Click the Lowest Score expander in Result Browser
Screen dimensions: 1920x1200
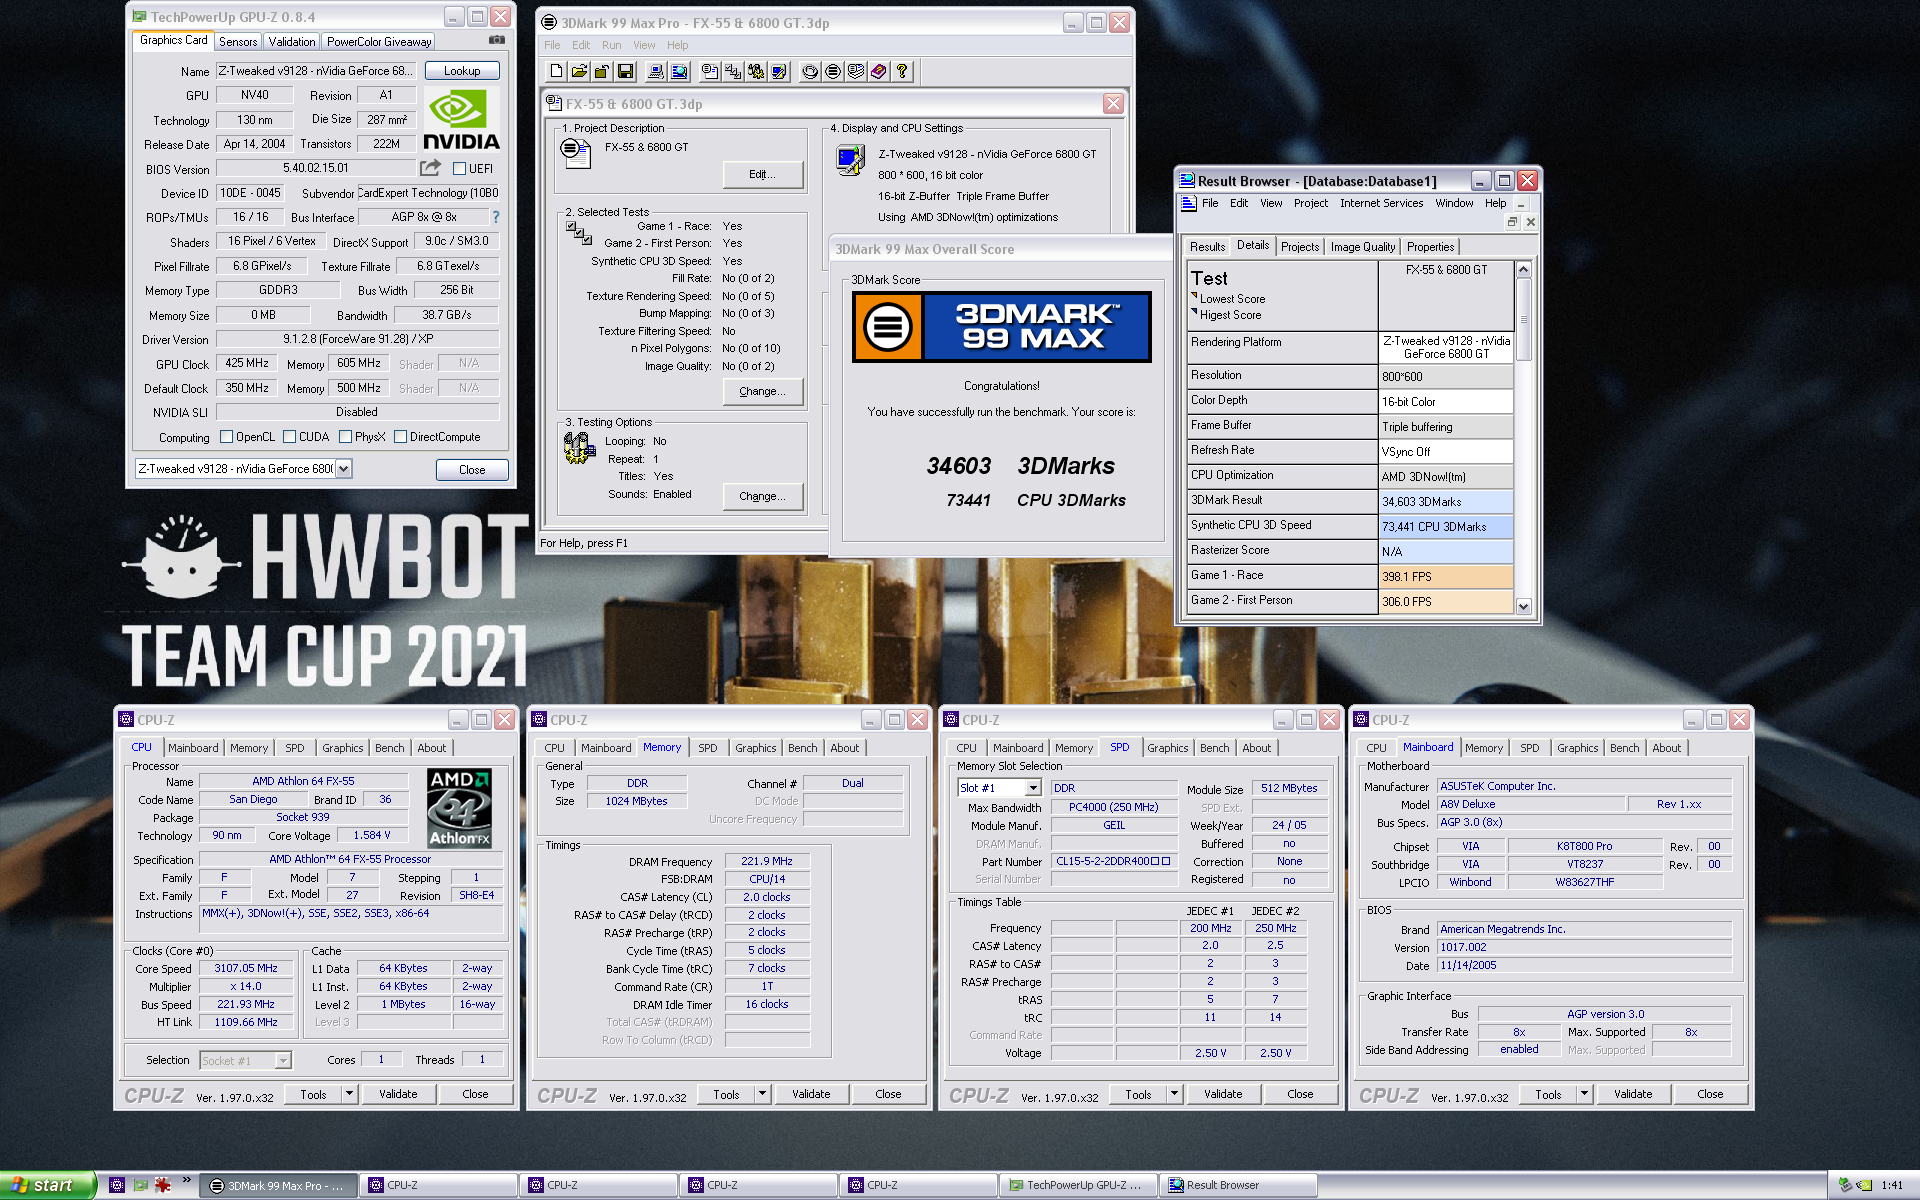pyautogui.click(x=1194, y=296)
